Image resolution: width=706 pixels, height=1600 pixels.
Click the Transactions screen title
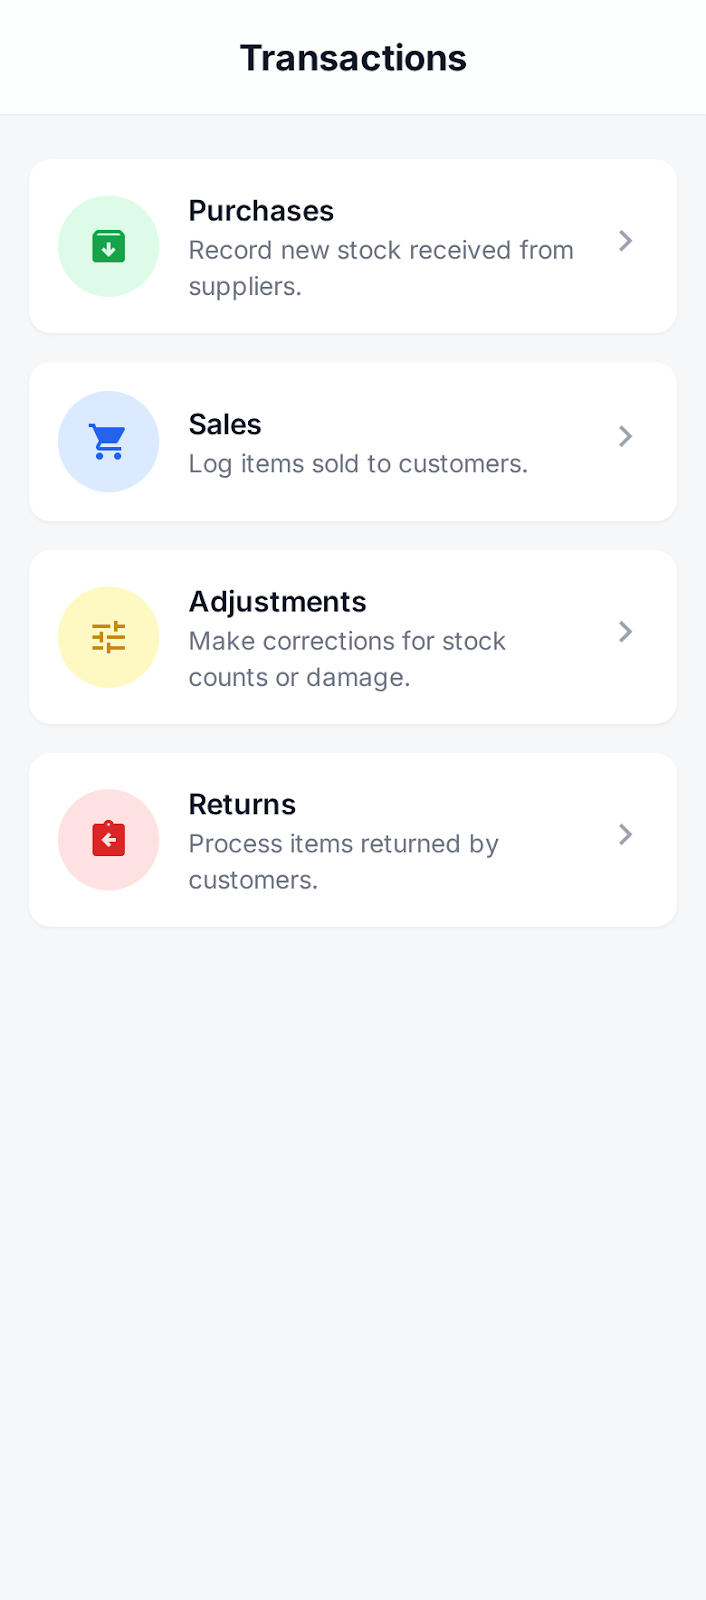(352, 57)
